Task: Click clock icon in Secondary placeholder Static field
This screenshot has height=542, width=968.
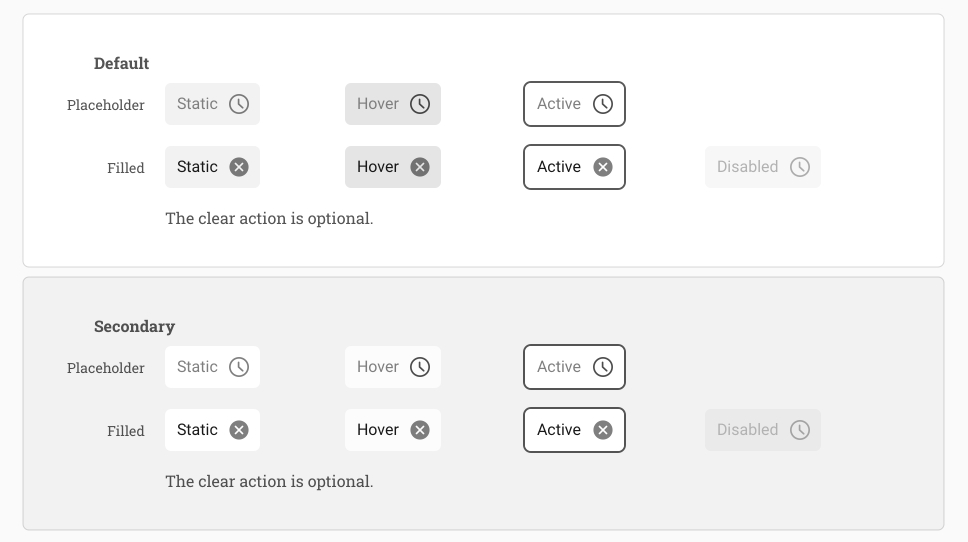Action: (x=239, y=367)
